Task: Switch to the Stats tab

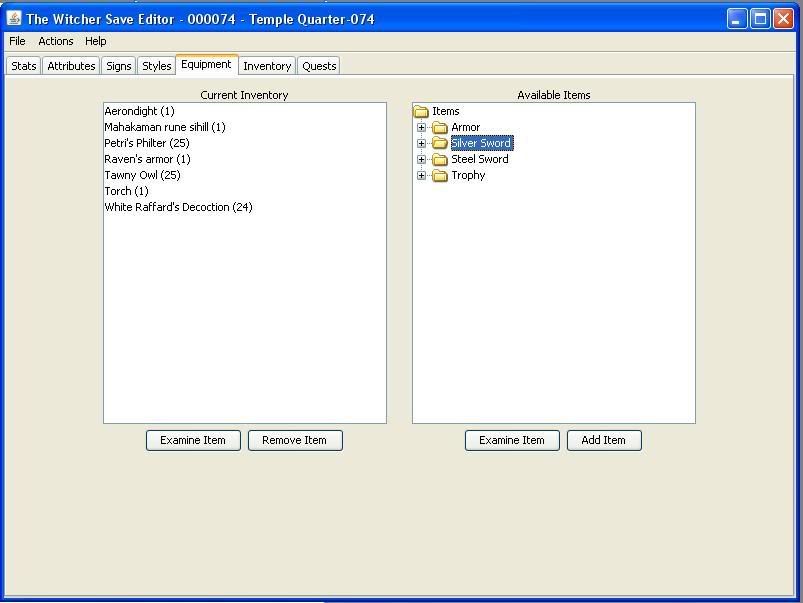Action: [x=24, y=66]
